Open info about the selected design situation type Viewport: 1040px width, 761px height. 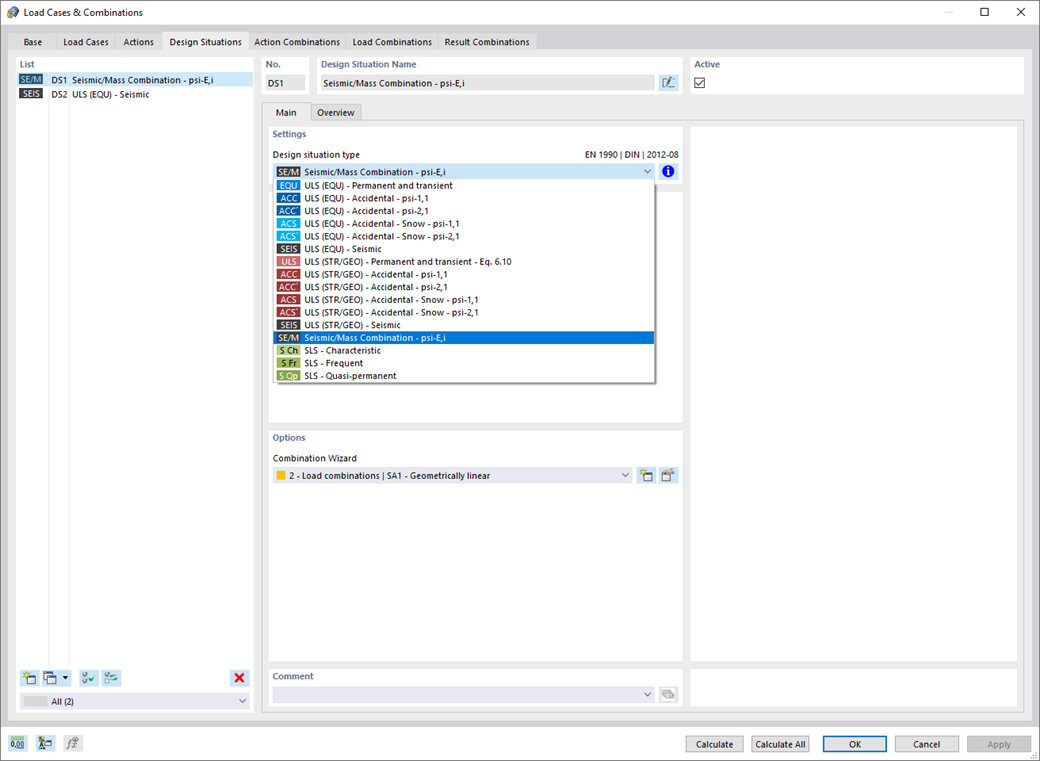pyautogui.click(x=667, y=171)
